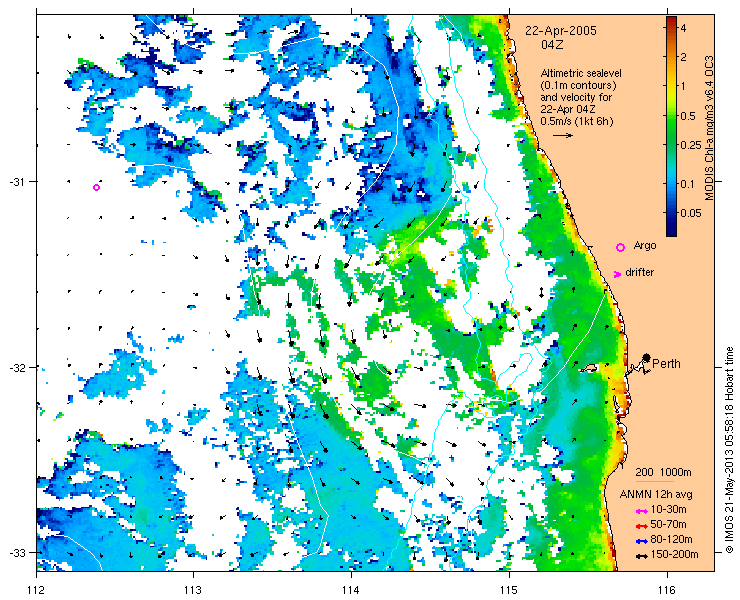Click the longitude 113 axis label
Screen dimensions: 740x600
193,590
